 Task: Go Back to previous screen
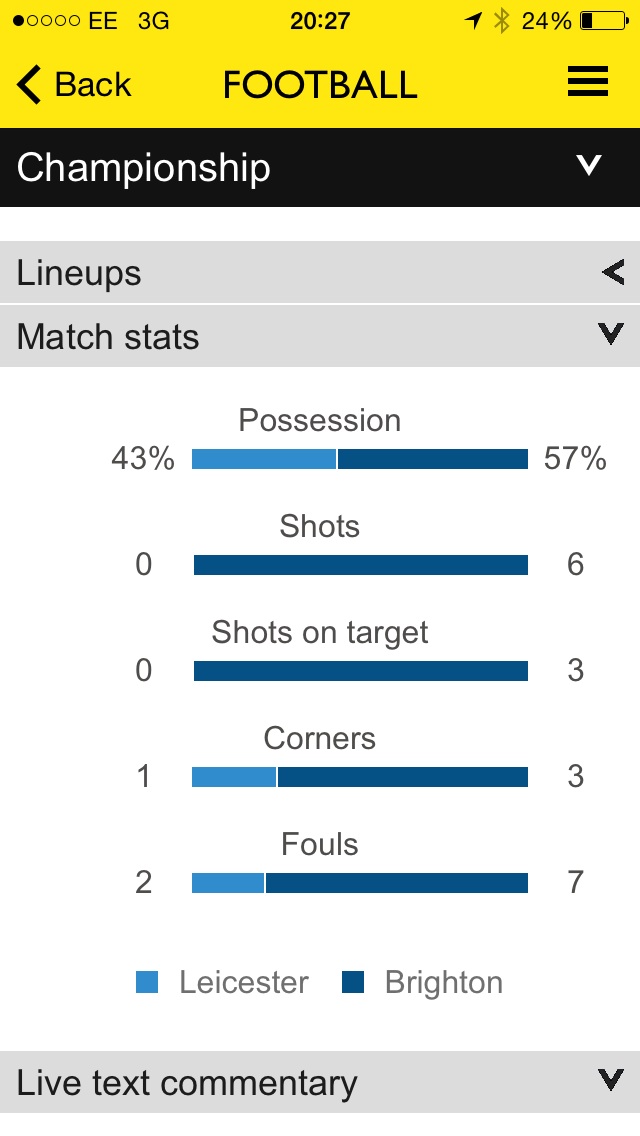(73, 85)
